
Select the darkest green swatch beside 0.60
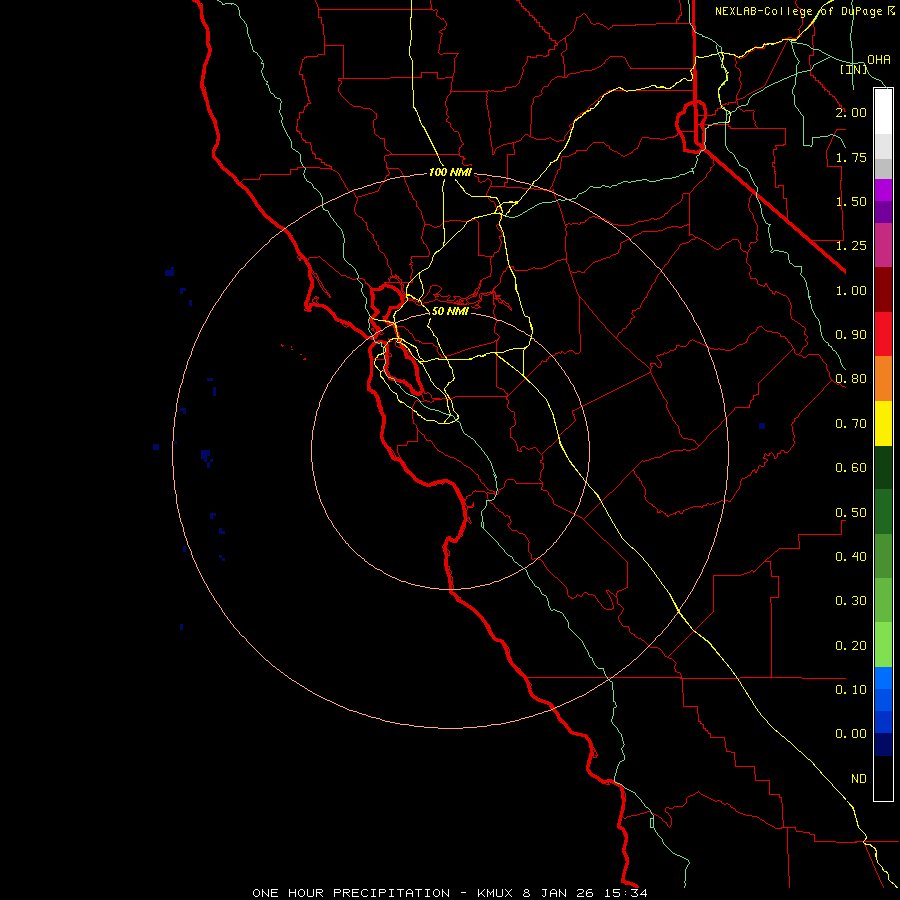click(883, 467)
